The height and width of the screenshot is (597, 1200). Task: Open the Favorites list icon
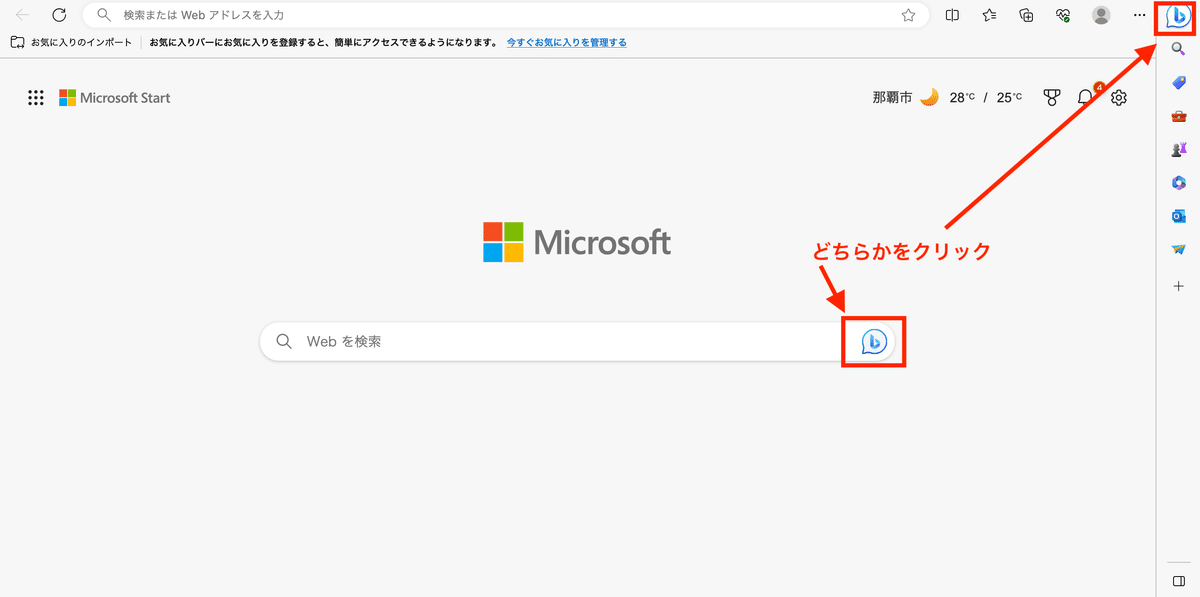coord(989,15)
